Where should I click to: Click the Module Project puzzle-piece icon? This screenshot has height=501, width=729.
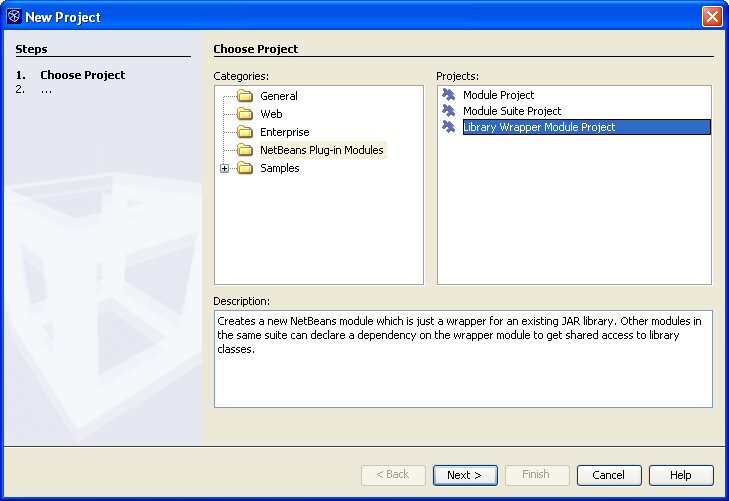click(449, 95)
